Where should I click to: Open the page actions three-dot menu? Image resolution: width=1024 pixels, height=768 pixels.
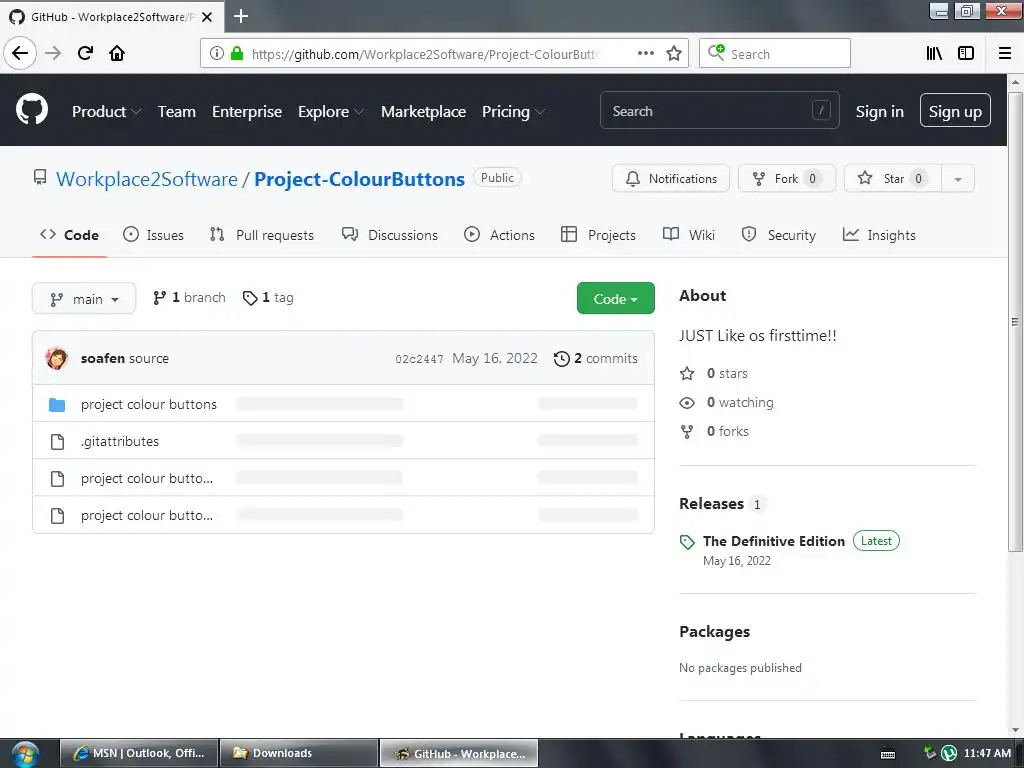646,53
